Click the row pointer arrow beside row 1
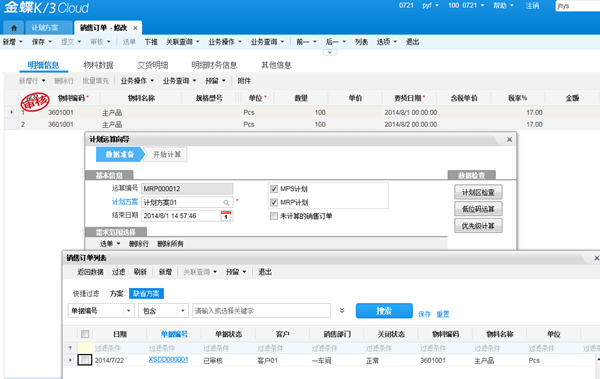600x379 pixels. click(11, 112)
